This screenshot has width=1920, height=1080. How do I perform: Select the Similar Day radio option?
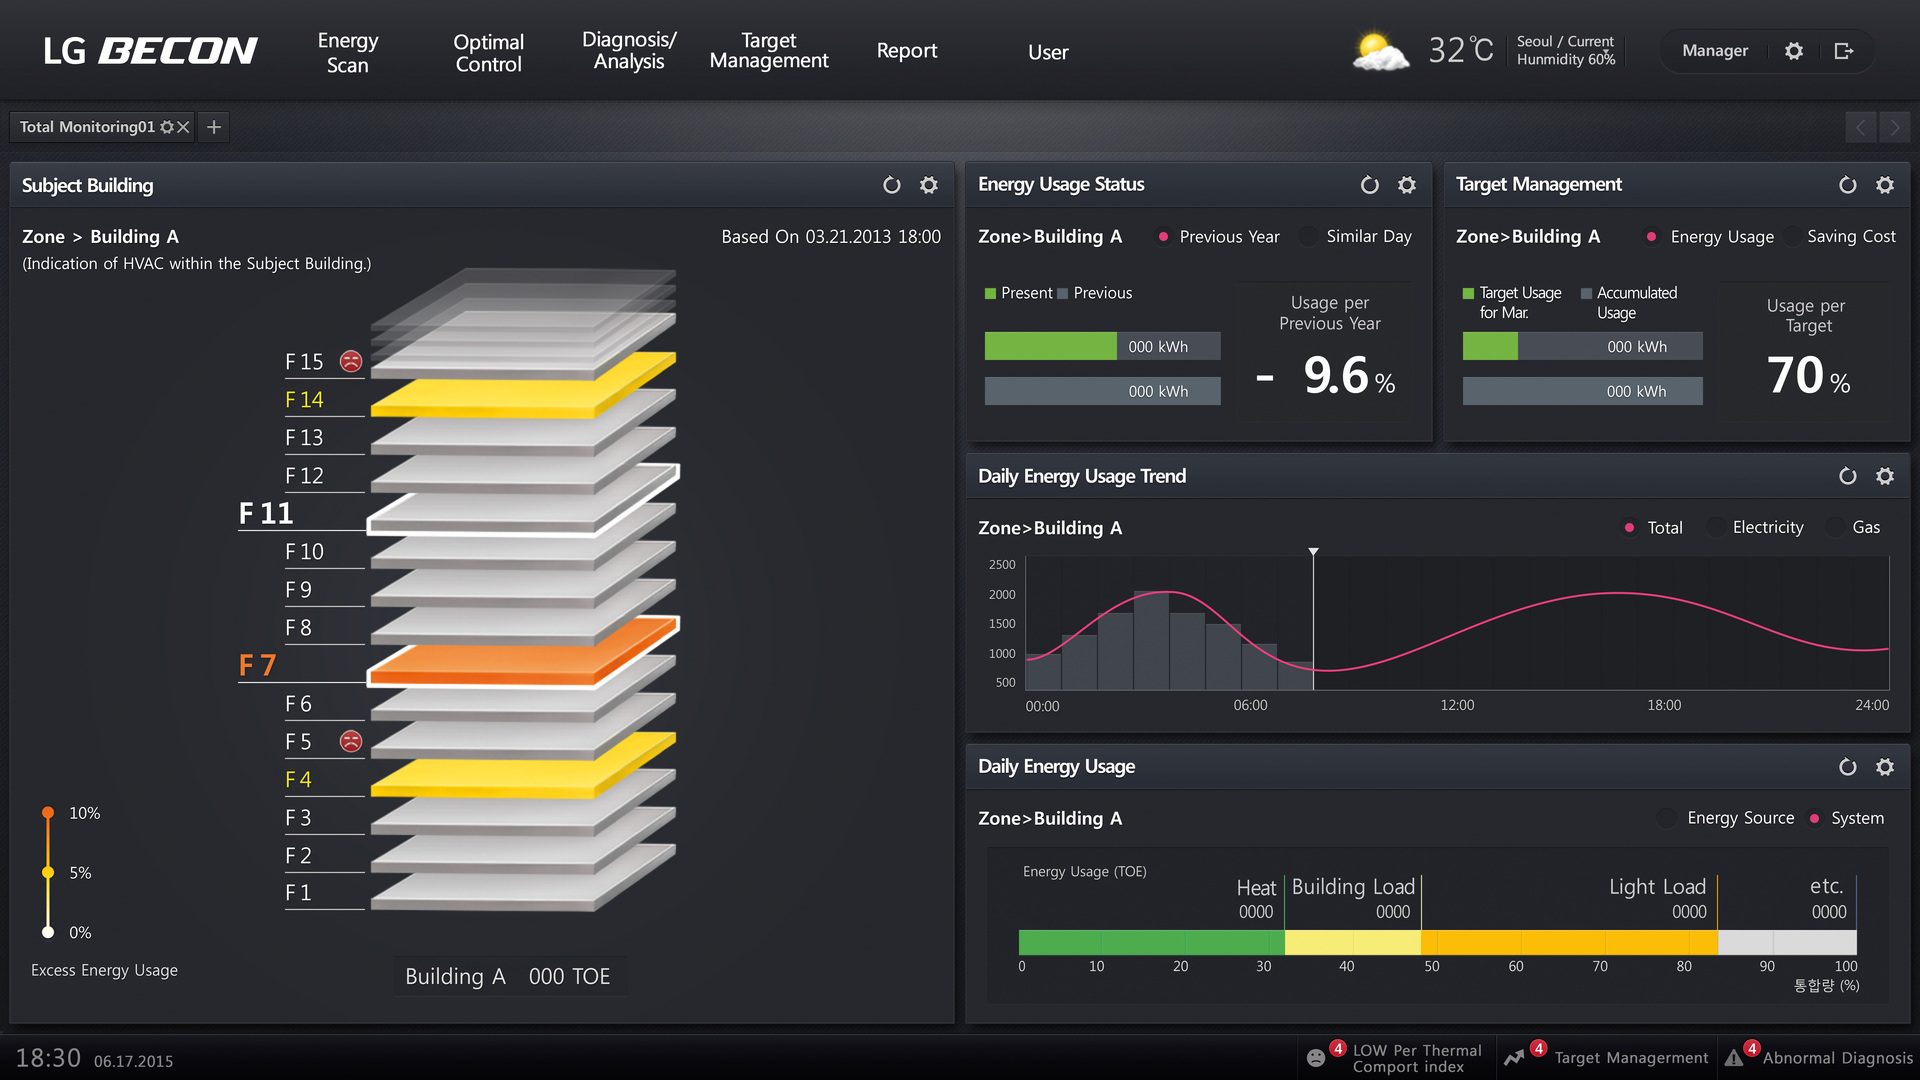[x=1308, y=237]
